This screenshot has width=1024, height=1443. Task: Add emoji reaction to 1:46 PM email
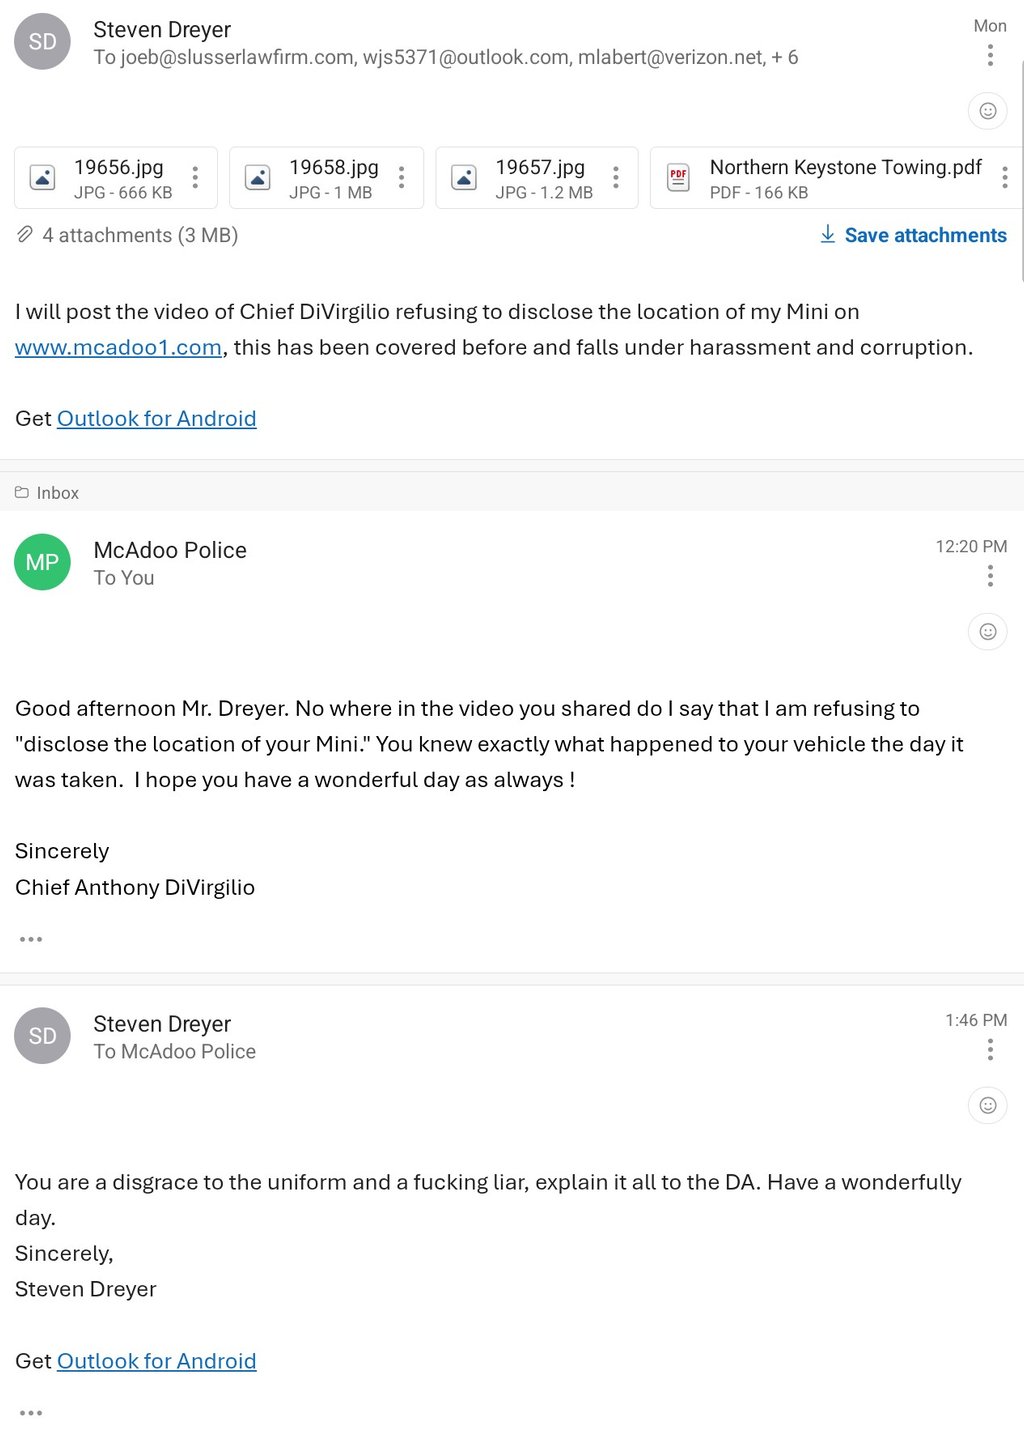987,1106
